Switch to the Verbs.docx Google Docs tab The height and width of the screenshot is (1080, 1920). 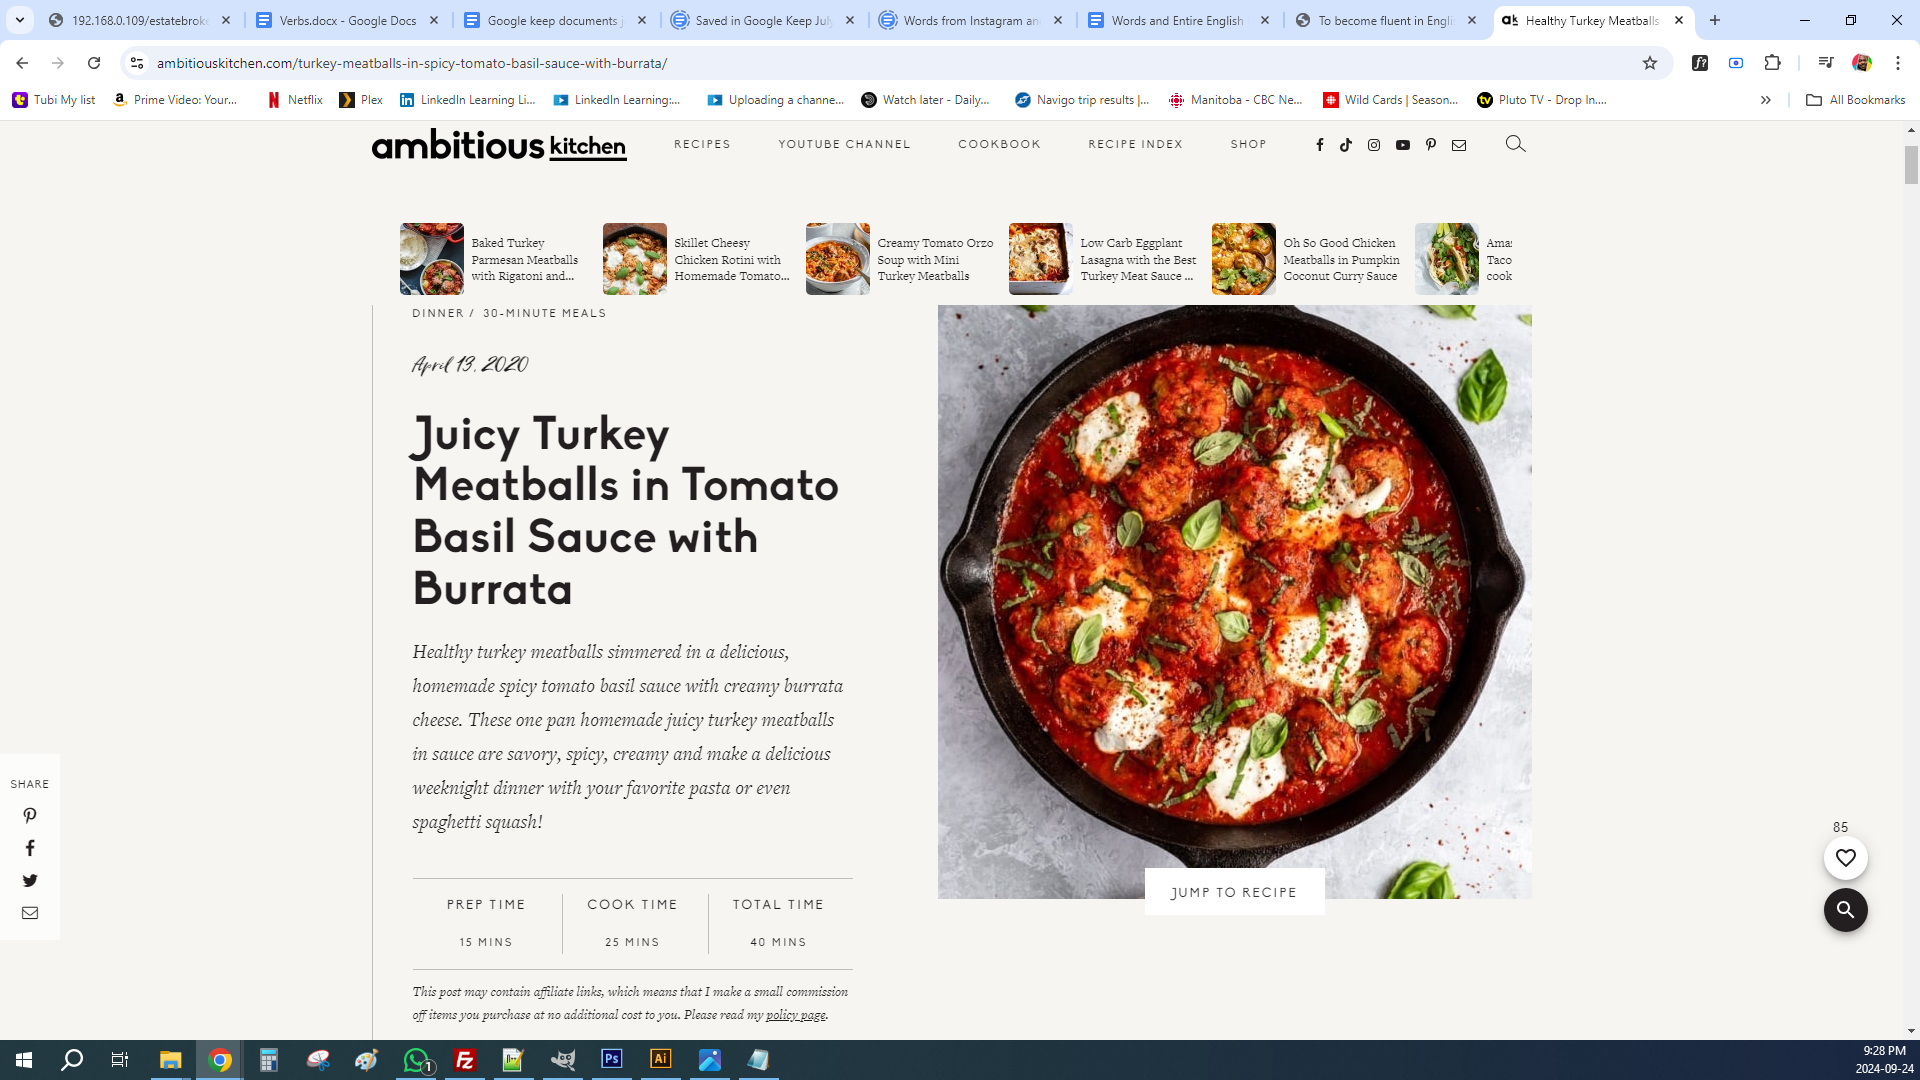click(347, 20)
